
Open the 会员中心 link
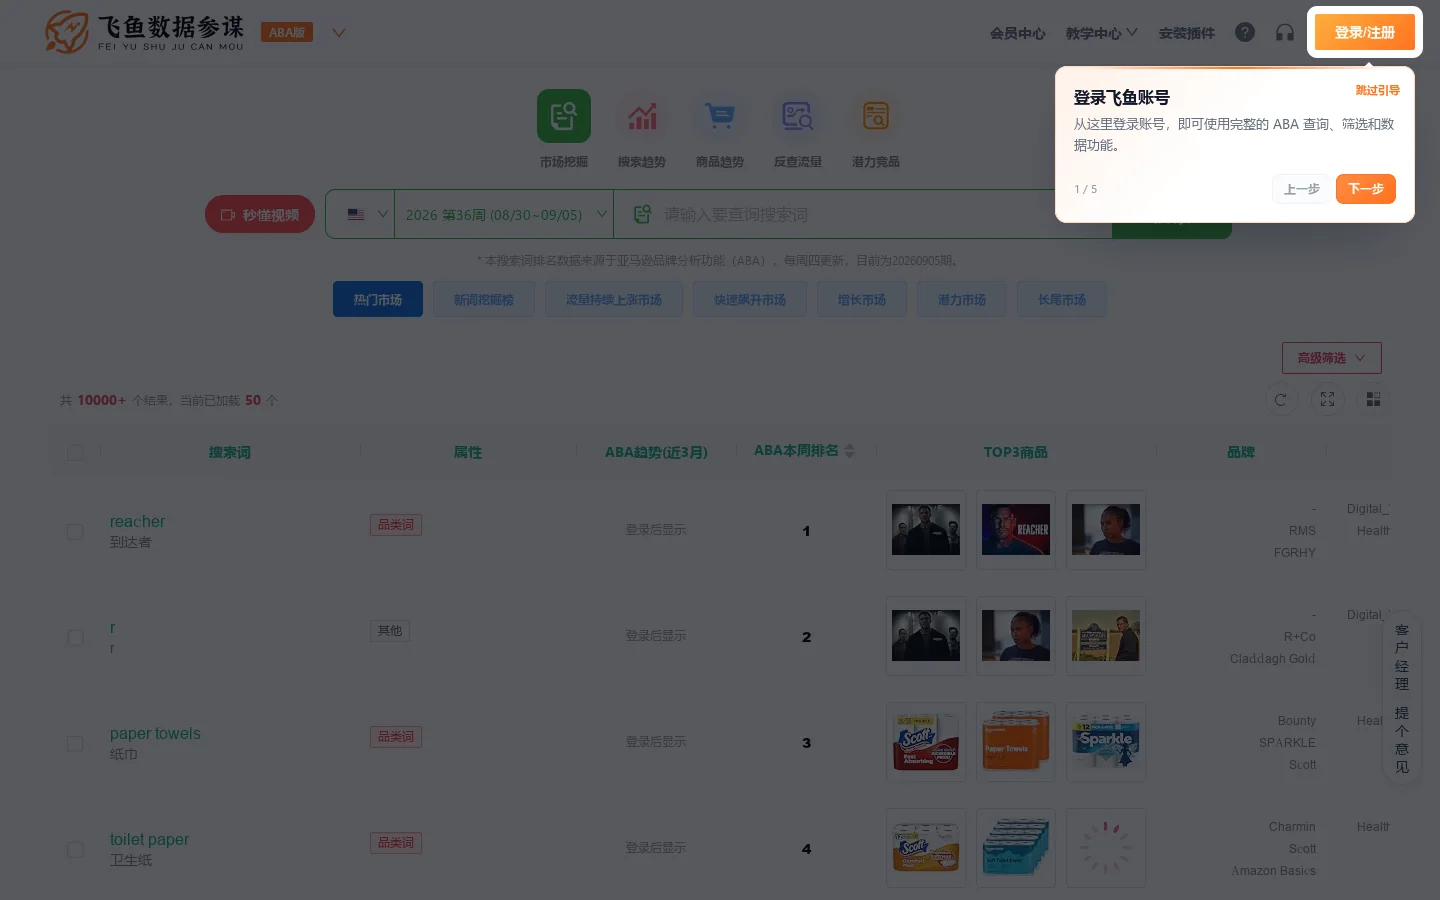tap(1017, 33)
